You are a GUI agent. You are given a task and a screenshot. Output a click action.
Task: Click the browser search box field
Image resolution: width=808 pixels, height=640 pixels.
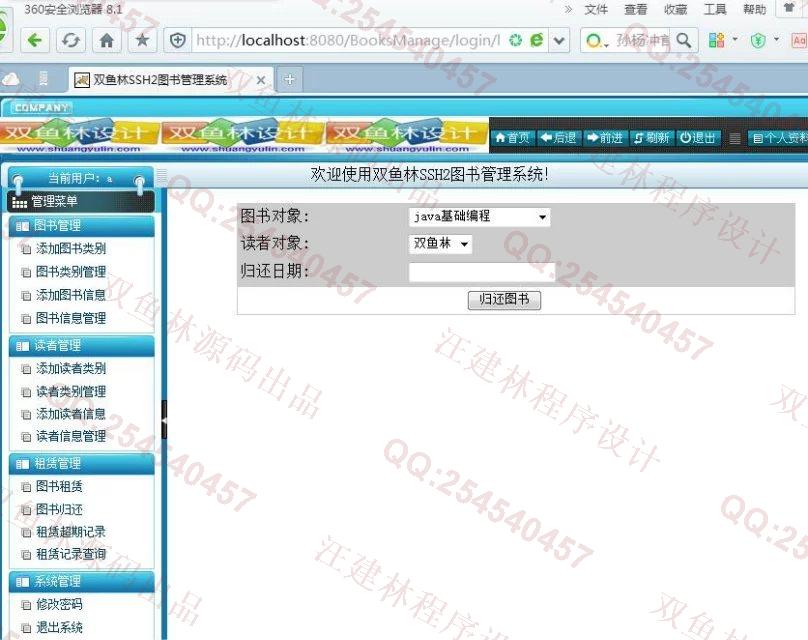[x=643, y=40]
